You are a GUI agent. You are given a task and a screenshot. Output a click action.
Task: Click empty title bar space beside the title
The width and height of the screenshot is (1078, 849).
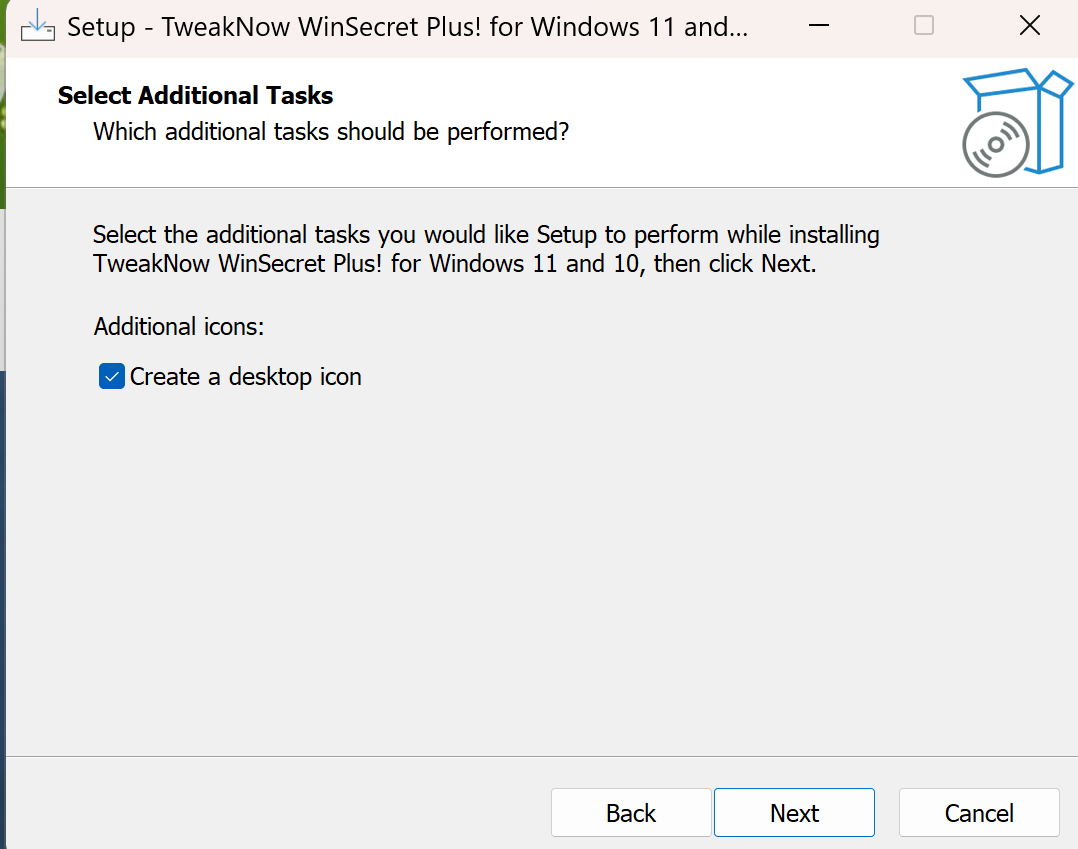coord(830,26)
